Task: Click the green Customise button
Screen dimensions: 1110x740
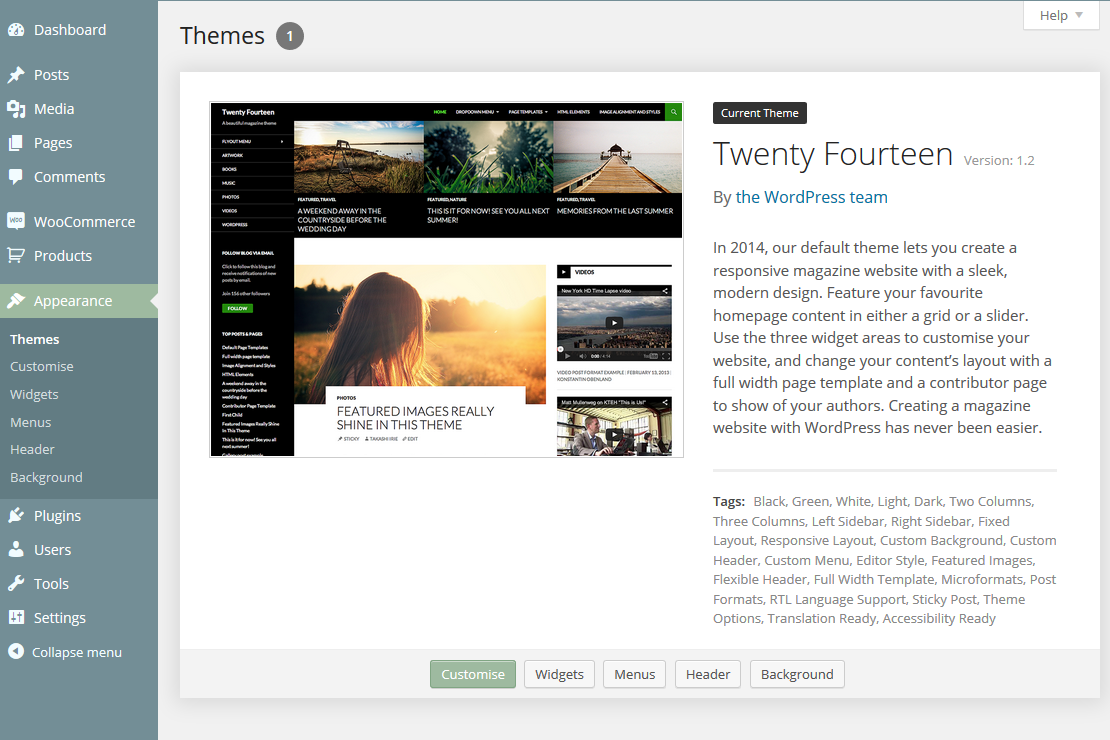Action: tap(473, 674)
